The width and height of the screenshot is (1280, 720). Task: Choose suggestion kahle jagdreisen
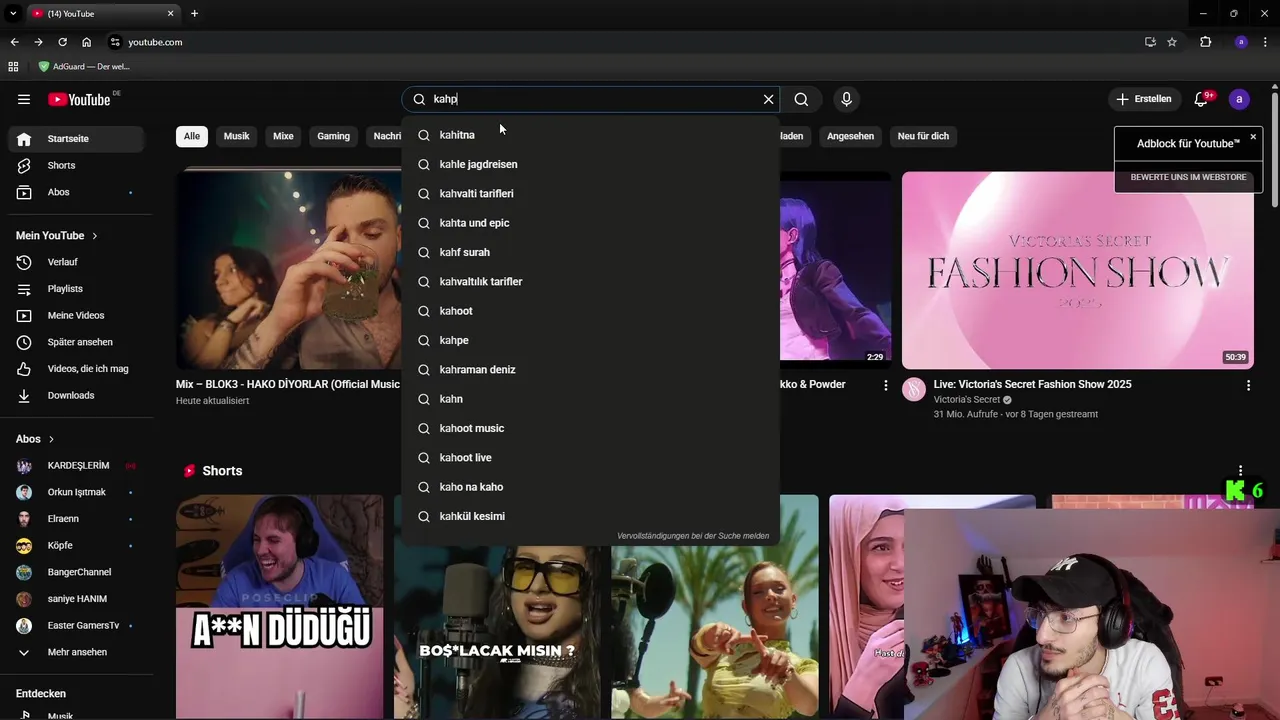(x=590, y=164)
